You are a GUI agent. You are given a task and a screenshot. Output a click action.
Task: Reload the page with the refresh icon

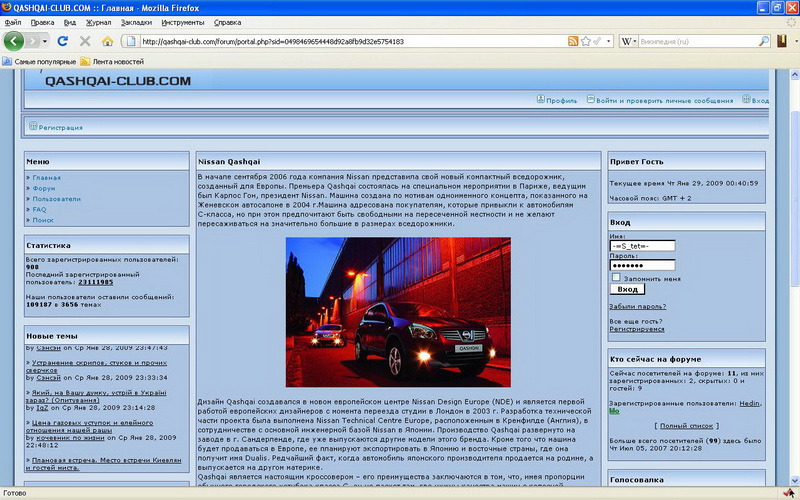click(x=63, y=41)
